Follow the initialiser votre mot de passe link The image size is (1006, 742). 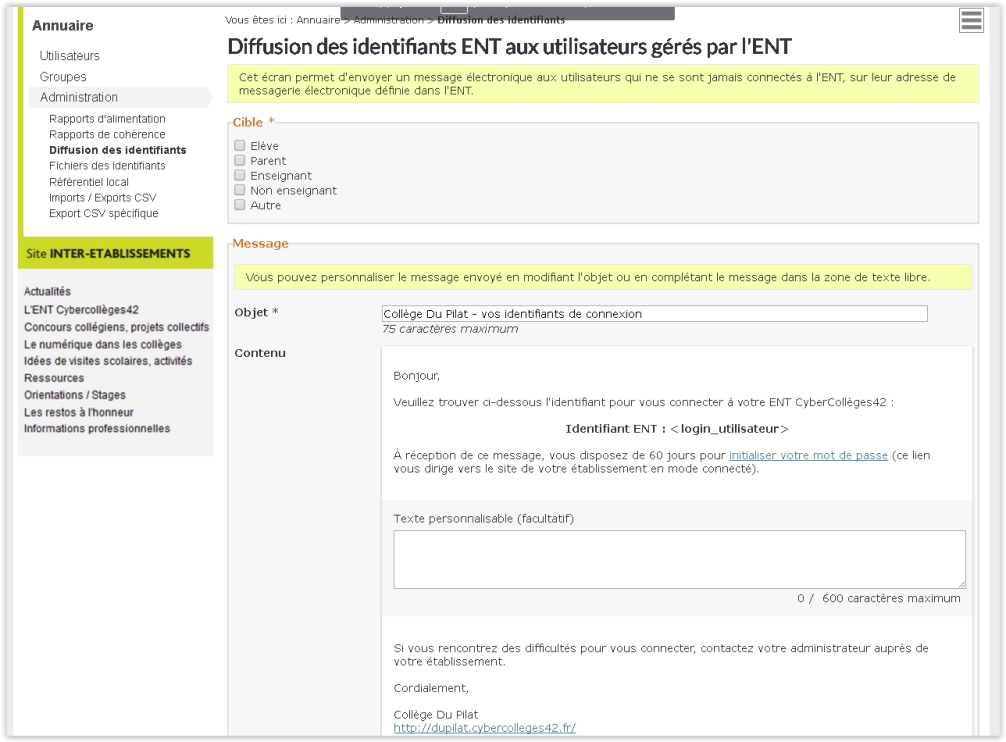point(808,455)
